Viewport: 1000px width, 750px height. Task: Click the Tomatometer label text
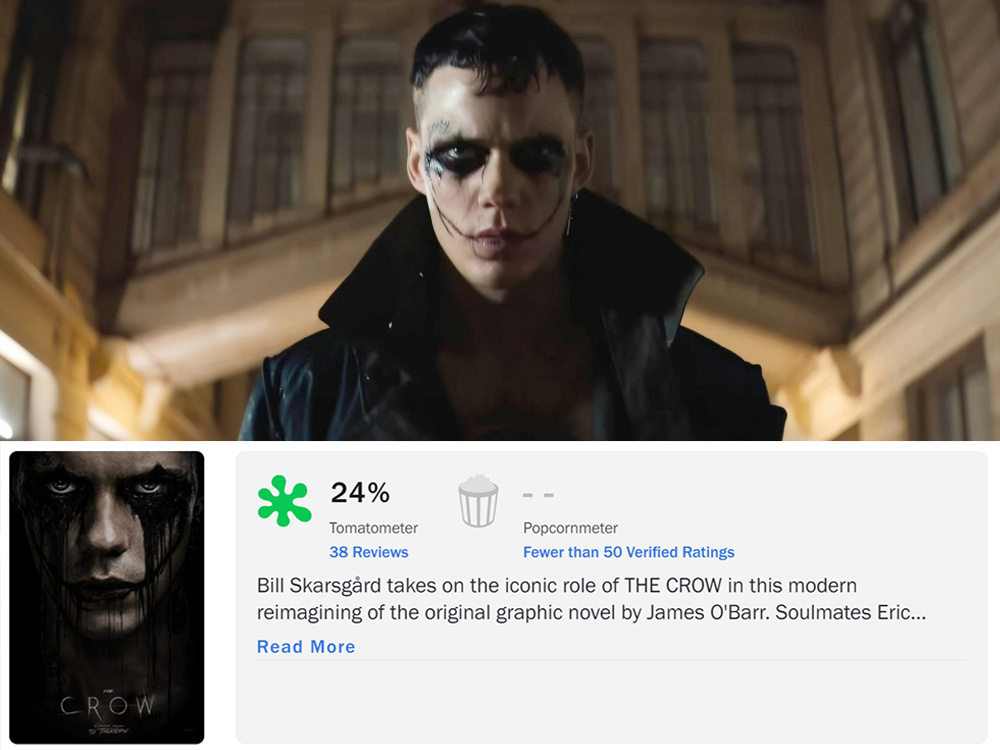pos(374,528)
